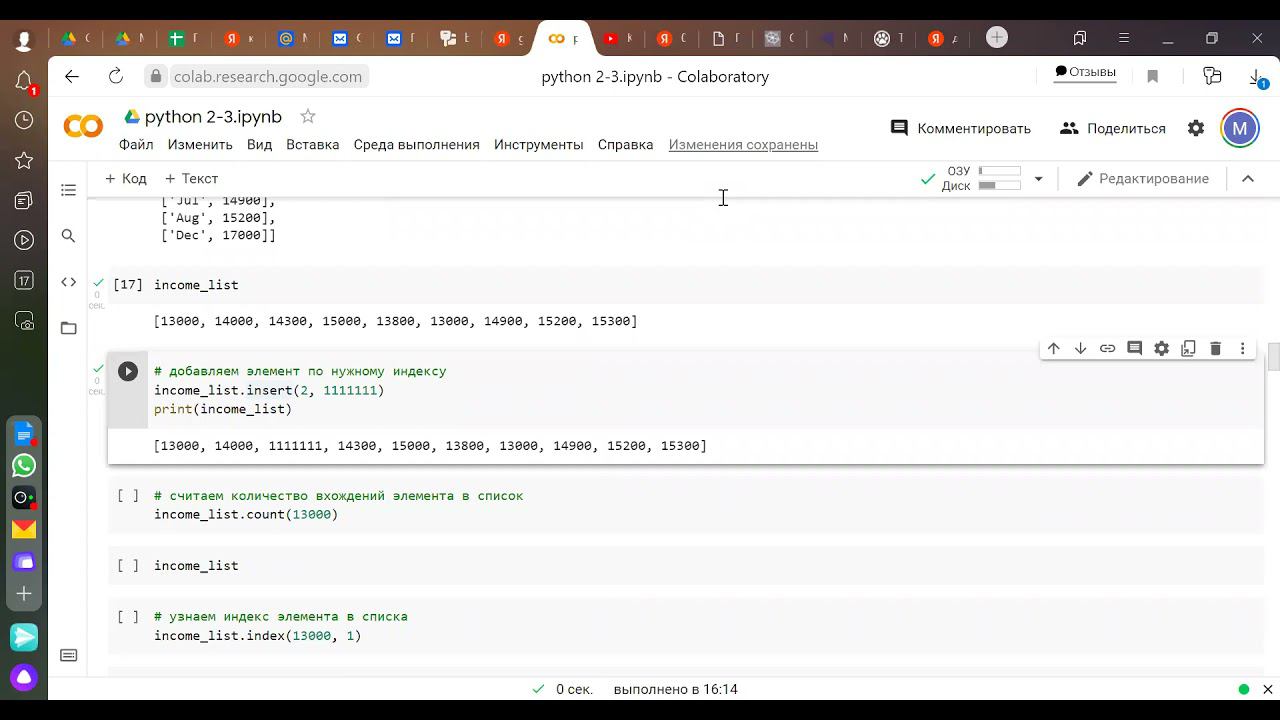Screen dimensions: 1280x720
Task: Add code cell with + Код
Action: (125, 178)
